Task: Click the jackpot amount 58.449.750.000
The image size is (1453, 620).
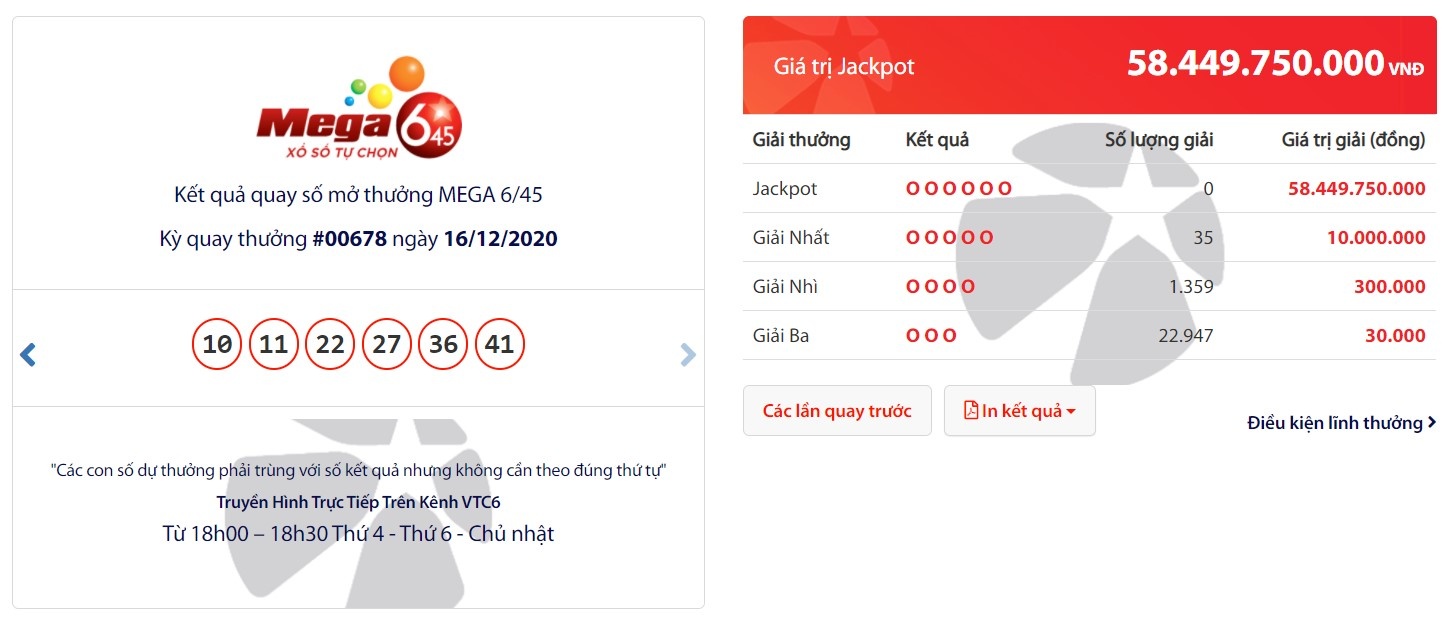Action: (1255, 62)
